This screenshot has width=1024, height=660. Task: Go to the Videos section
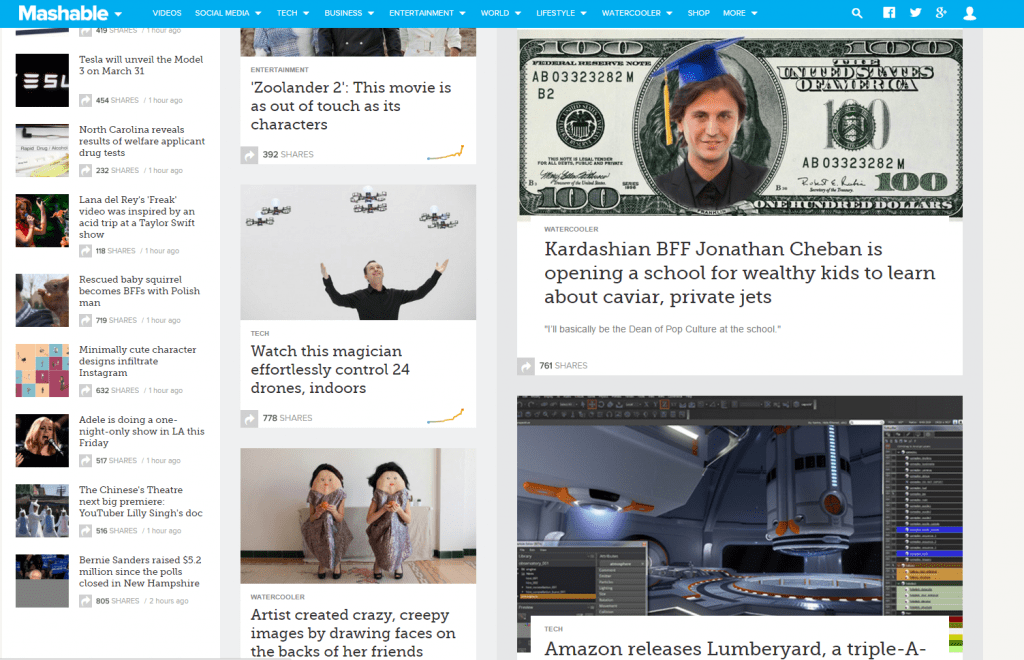167,13
